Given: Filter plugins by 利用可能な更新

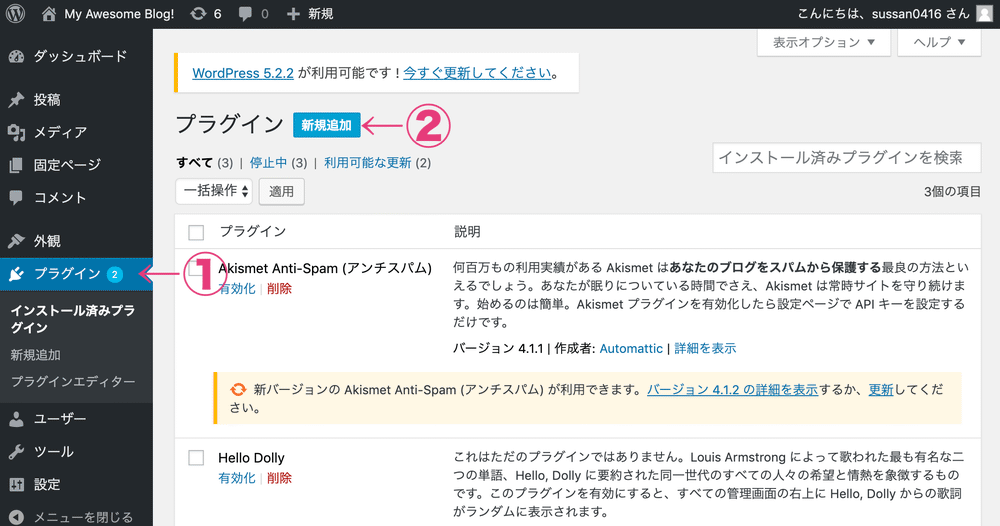Looking at the screenshot, I should pos(367,163).
